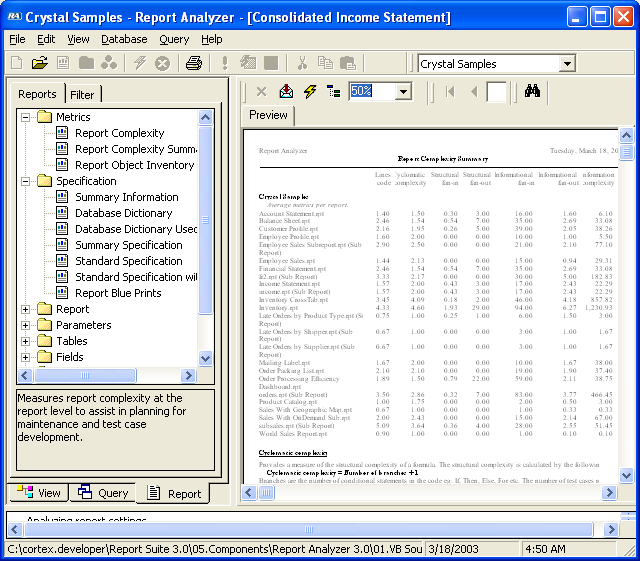This screenshot has height=561, width=640.
Task: Click the hatched pencil icon after exclamation
Action: (248, 63)
